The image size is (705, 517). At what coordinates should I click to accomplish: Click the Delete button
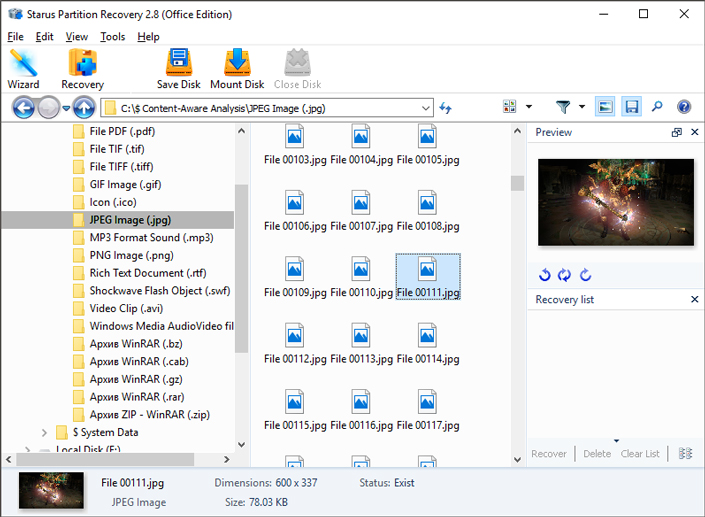tap(597, 454)
